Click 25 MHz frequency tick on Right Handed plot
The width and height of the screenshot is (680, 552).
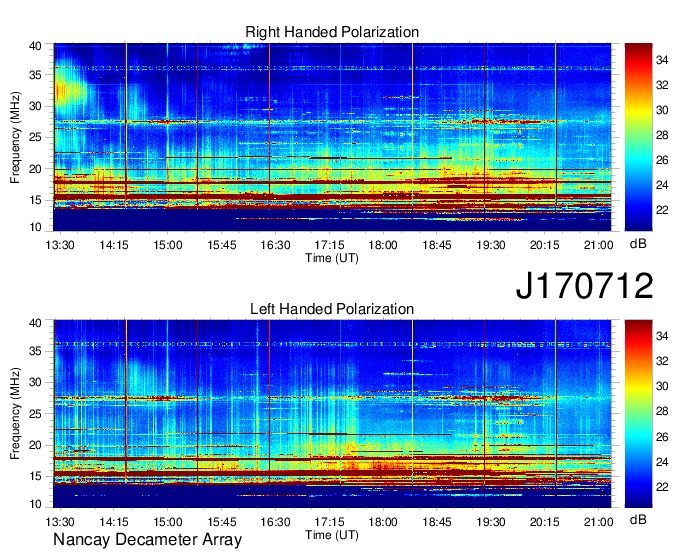(35, 137)
